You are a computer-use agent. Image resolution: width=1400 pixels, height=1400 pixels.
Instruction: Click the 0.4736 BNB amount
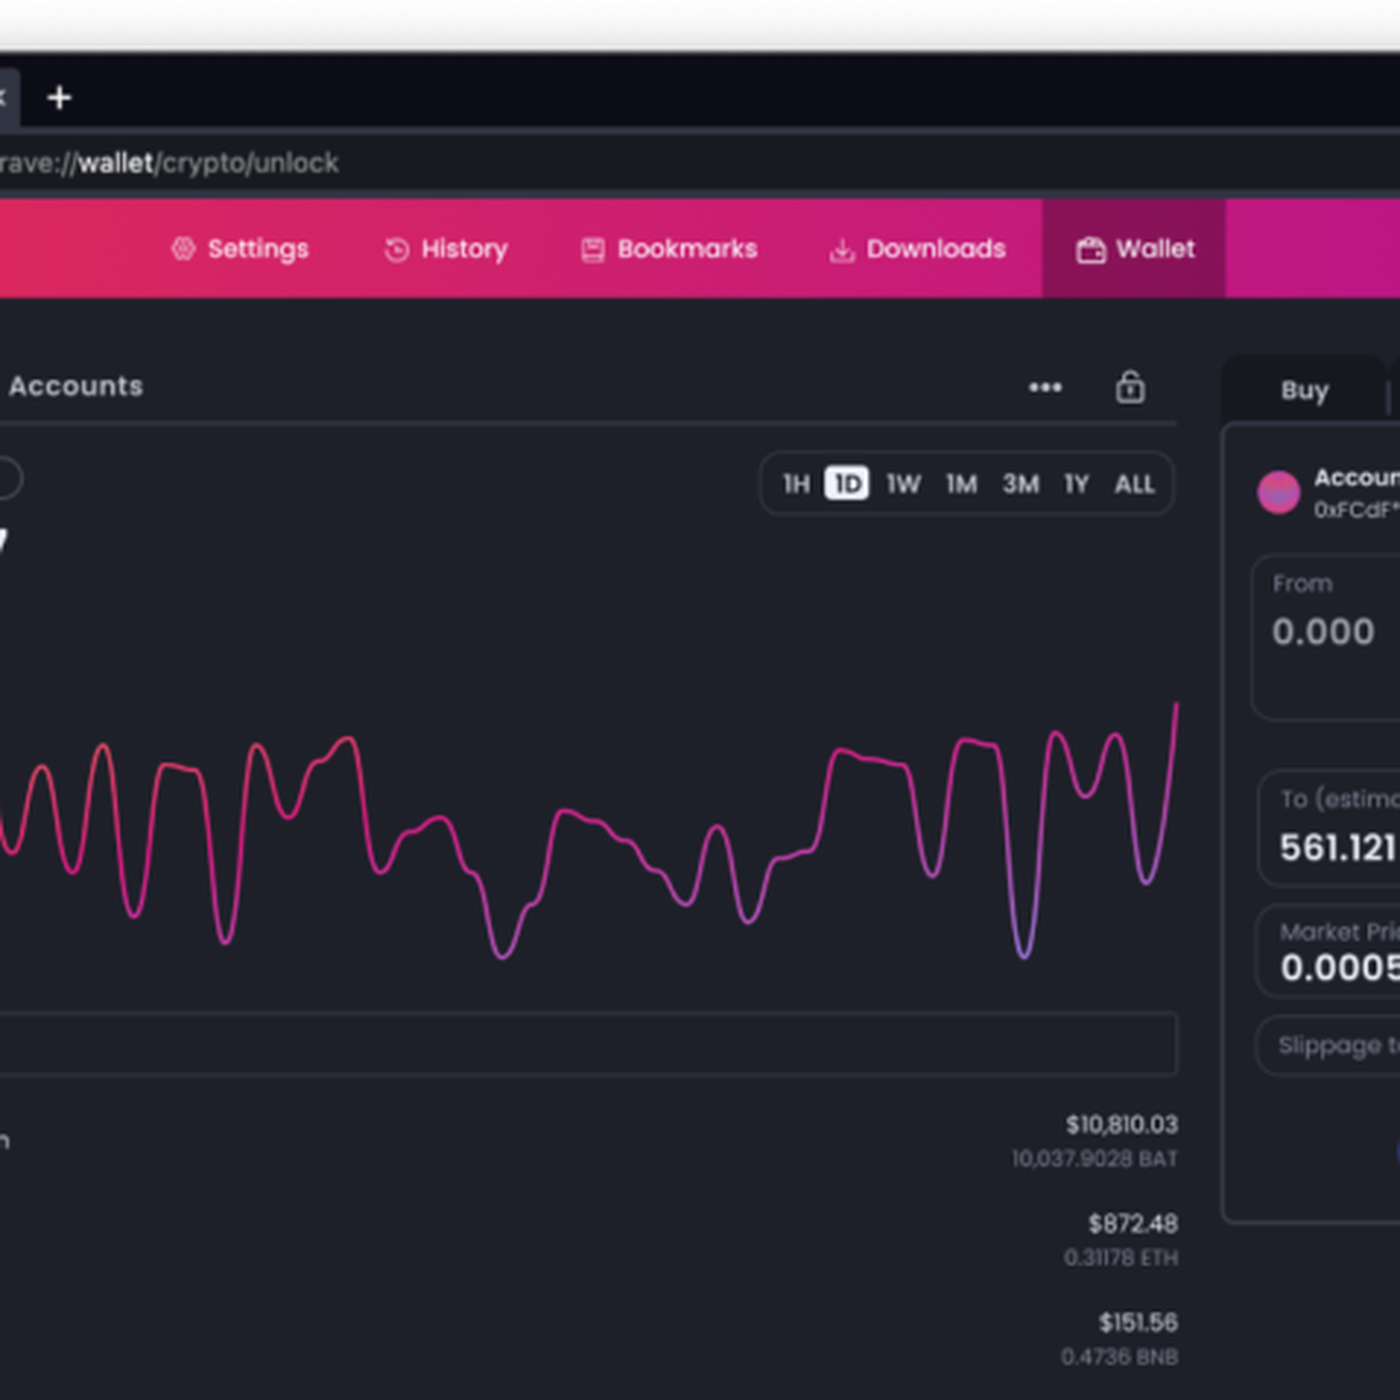1120,1357
